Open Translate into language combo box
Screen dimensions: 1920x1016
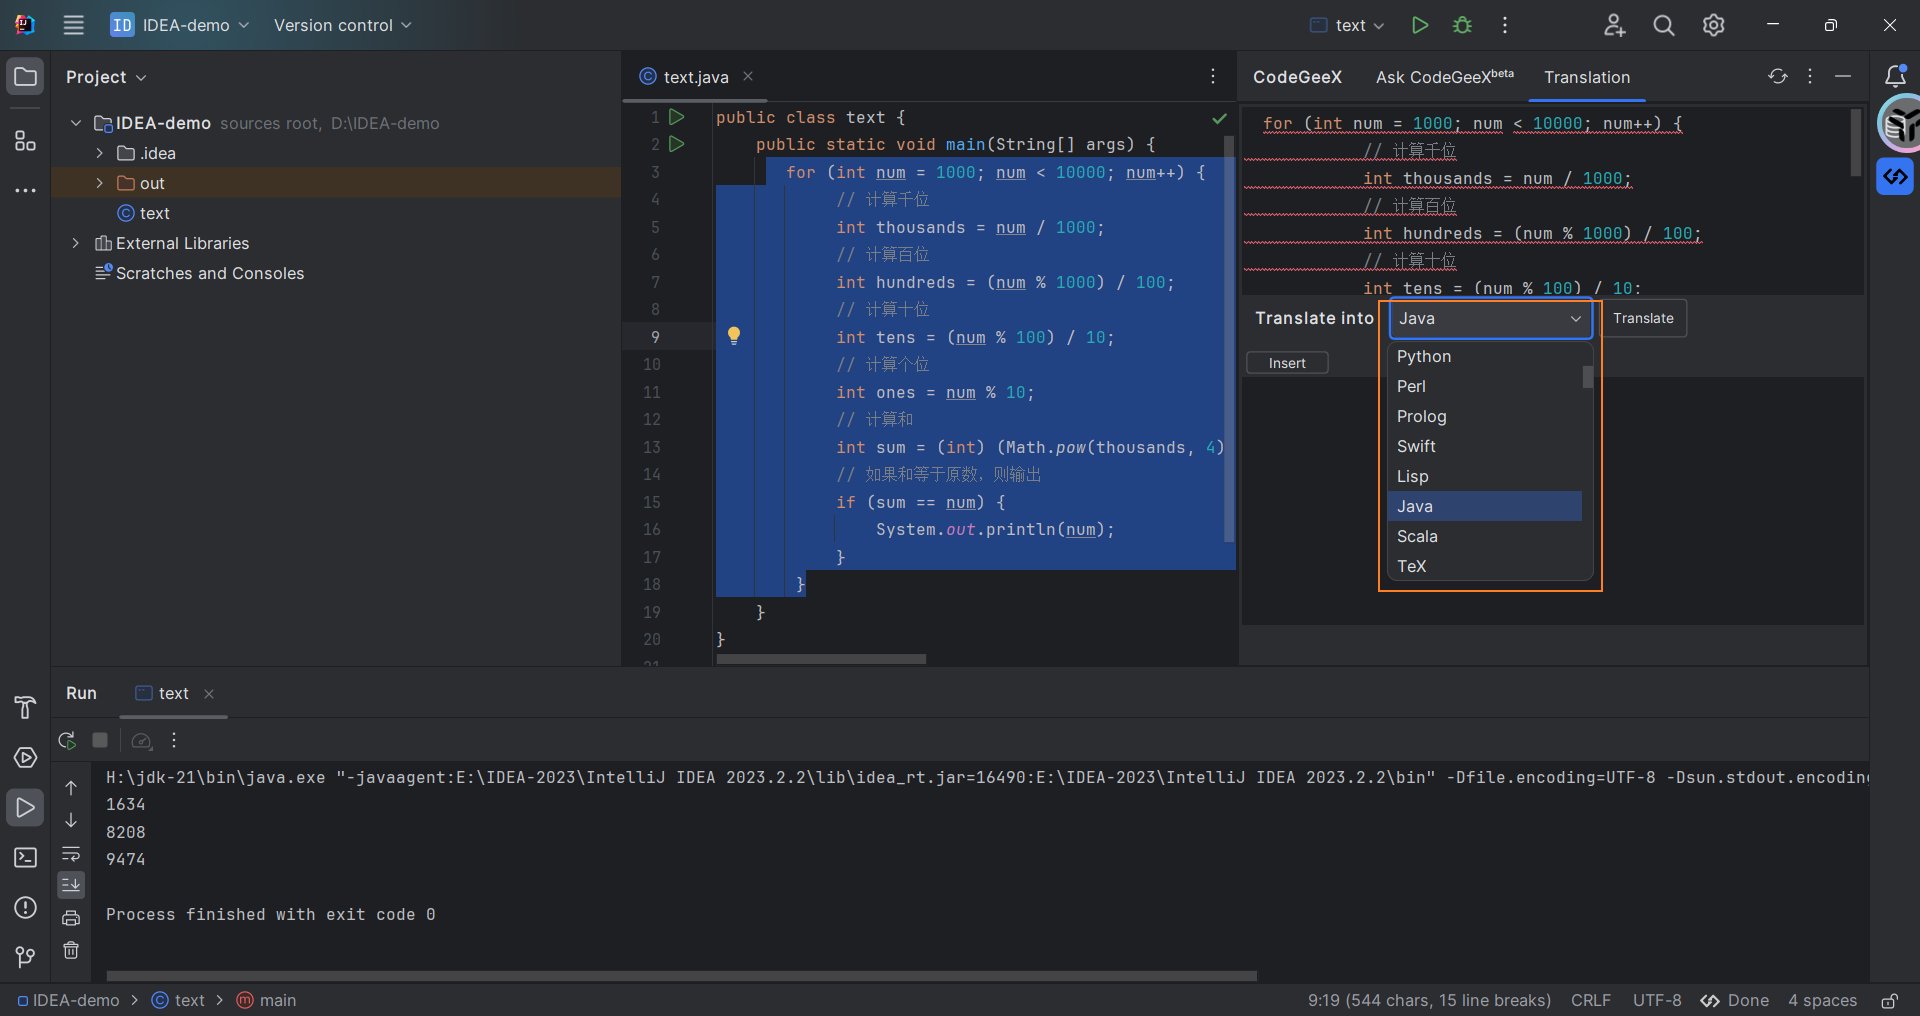1490,318
